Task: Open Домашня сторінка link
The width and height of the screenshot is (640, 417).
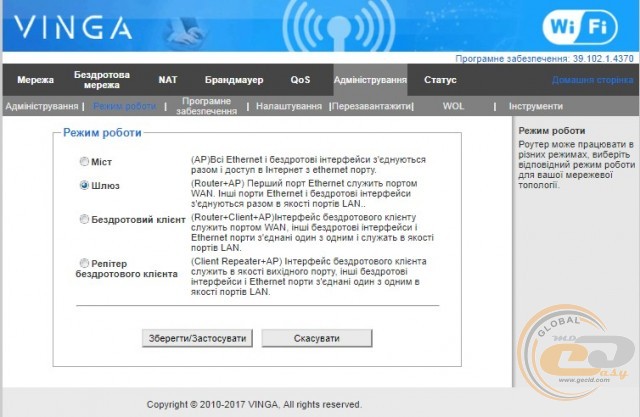Action: pos(592,80)
